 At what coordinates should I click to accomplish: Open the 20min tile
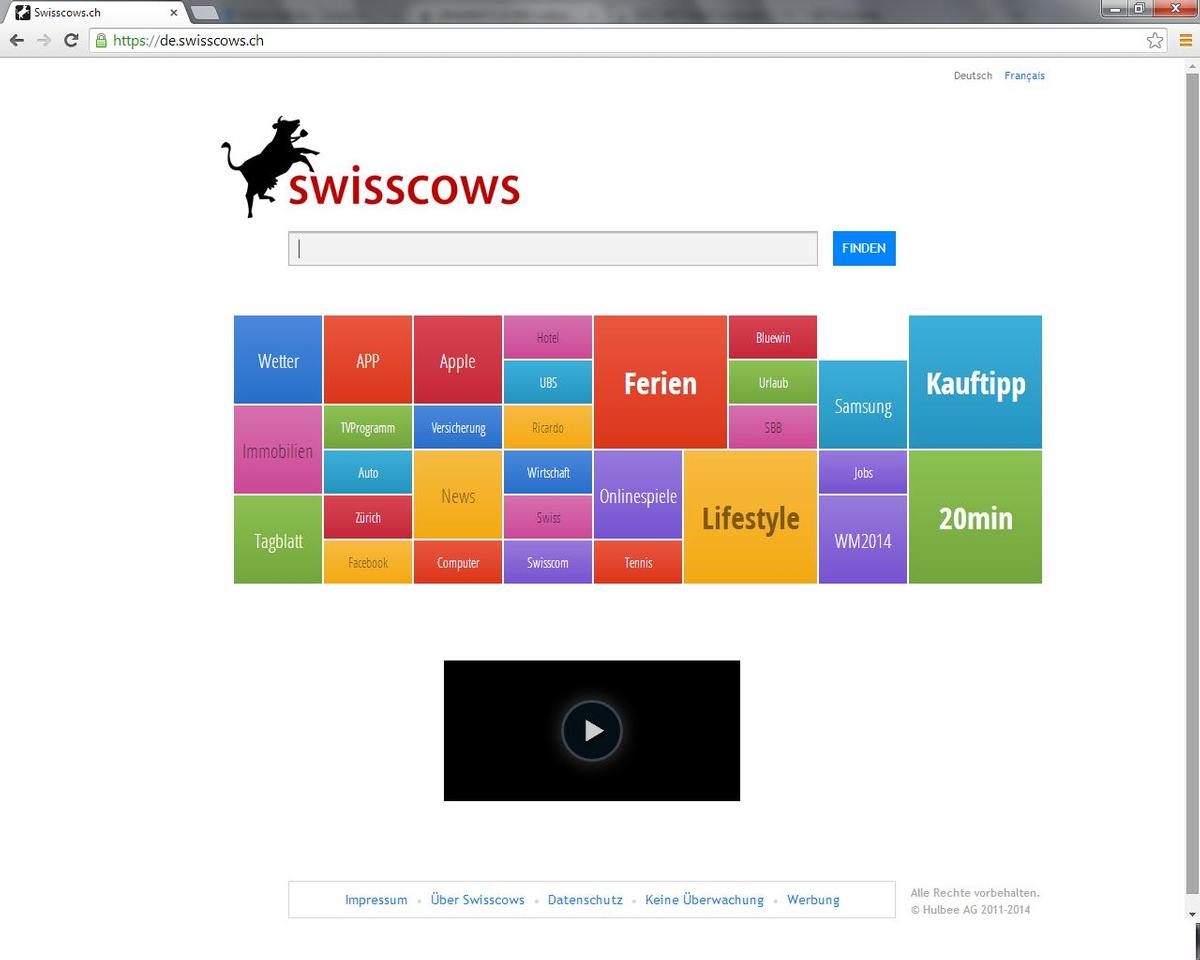coord(974,518)
